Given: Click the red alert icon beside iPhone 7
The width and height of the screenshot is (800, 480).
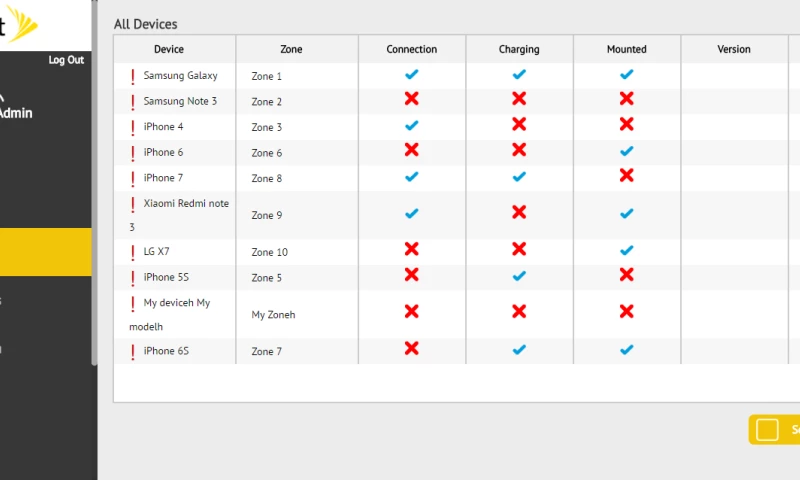Looking at the screenshot, I should point(132,178).
